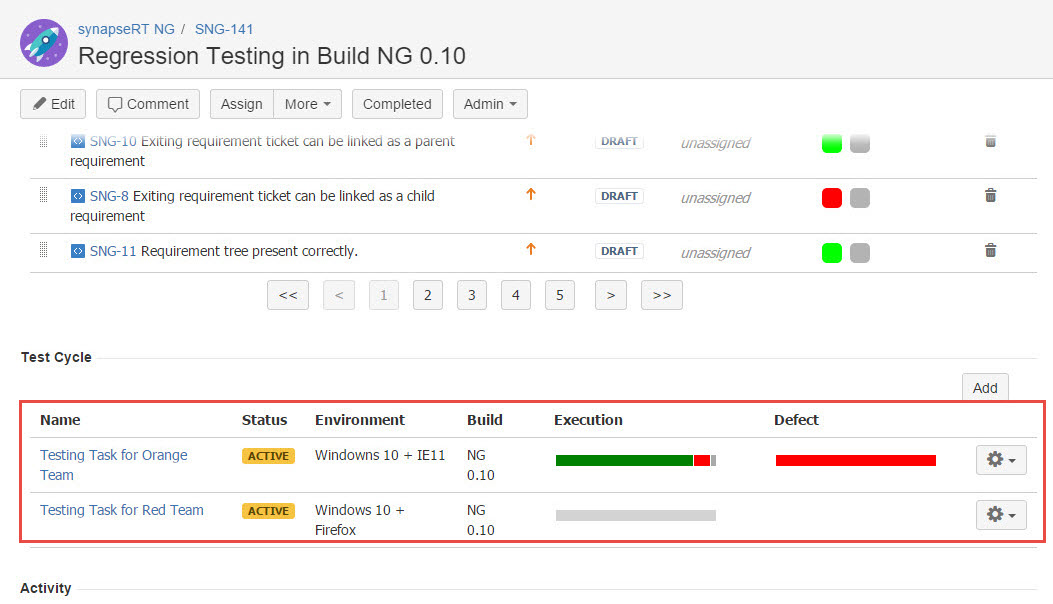Image resolution: width=1053 pixels, height=604 pixels.
Task: Open gear menu for Red Team cycle
Action: tap(1000, 514)
